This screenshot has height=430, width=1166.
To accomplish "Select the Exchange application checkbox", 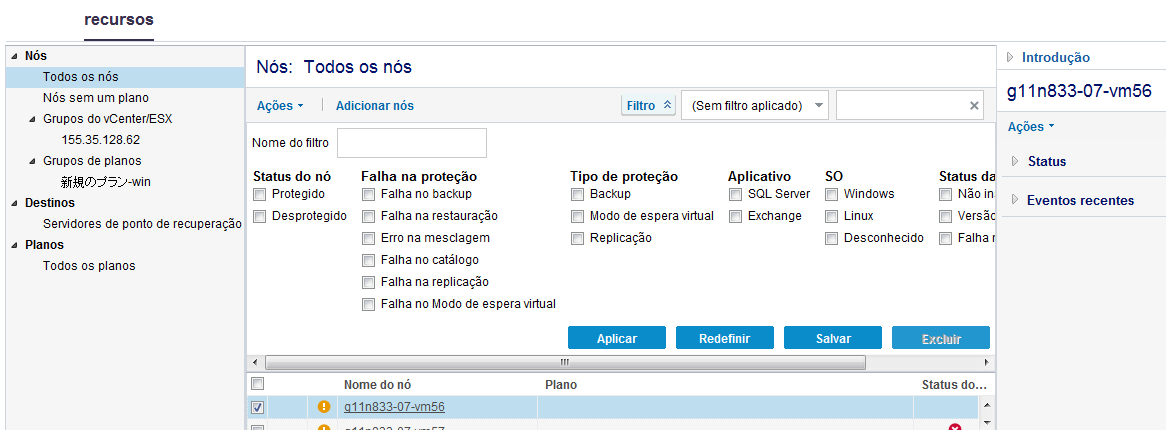I will click(735, 216).
